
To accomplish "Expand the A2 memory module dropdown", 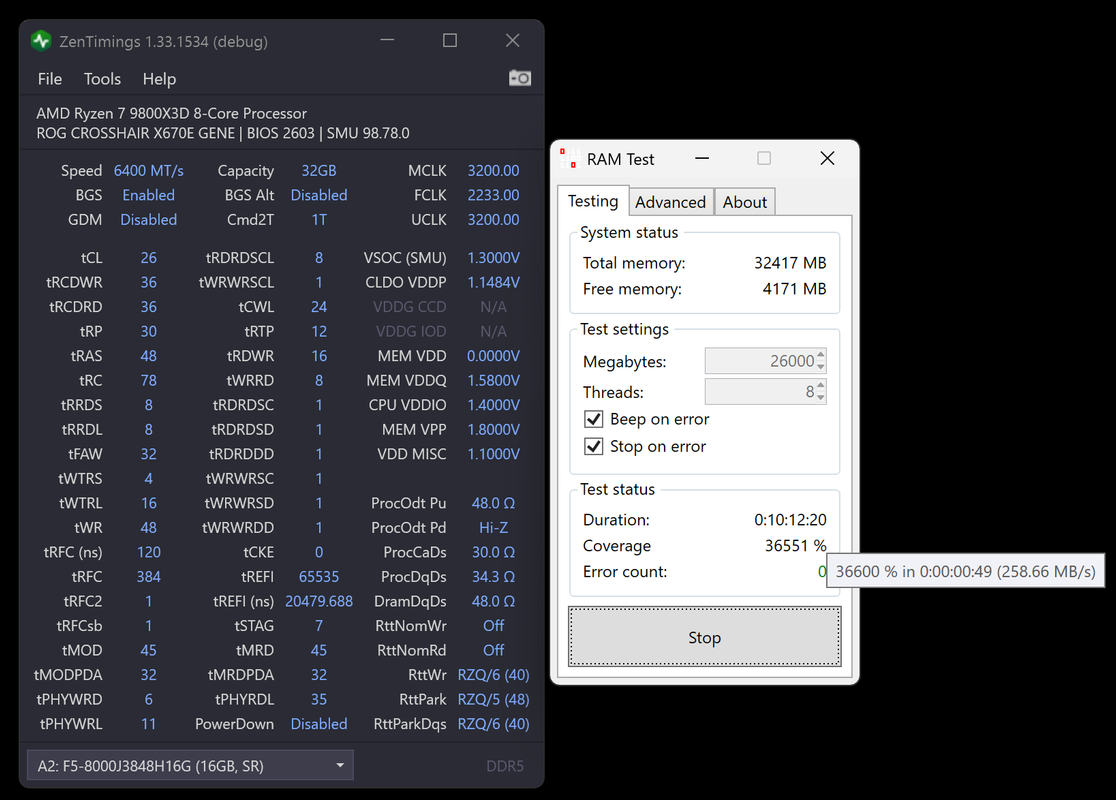I will click(x=190, y=766).
